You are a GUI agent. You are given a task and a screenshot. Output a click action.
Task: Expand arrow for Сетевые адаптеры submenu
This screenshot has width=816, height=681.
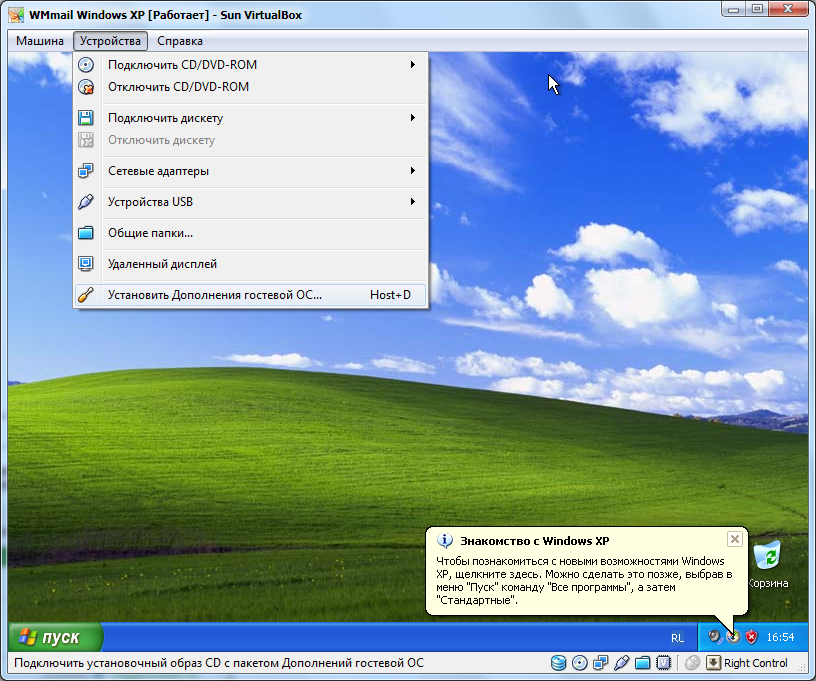coord(413,171)
